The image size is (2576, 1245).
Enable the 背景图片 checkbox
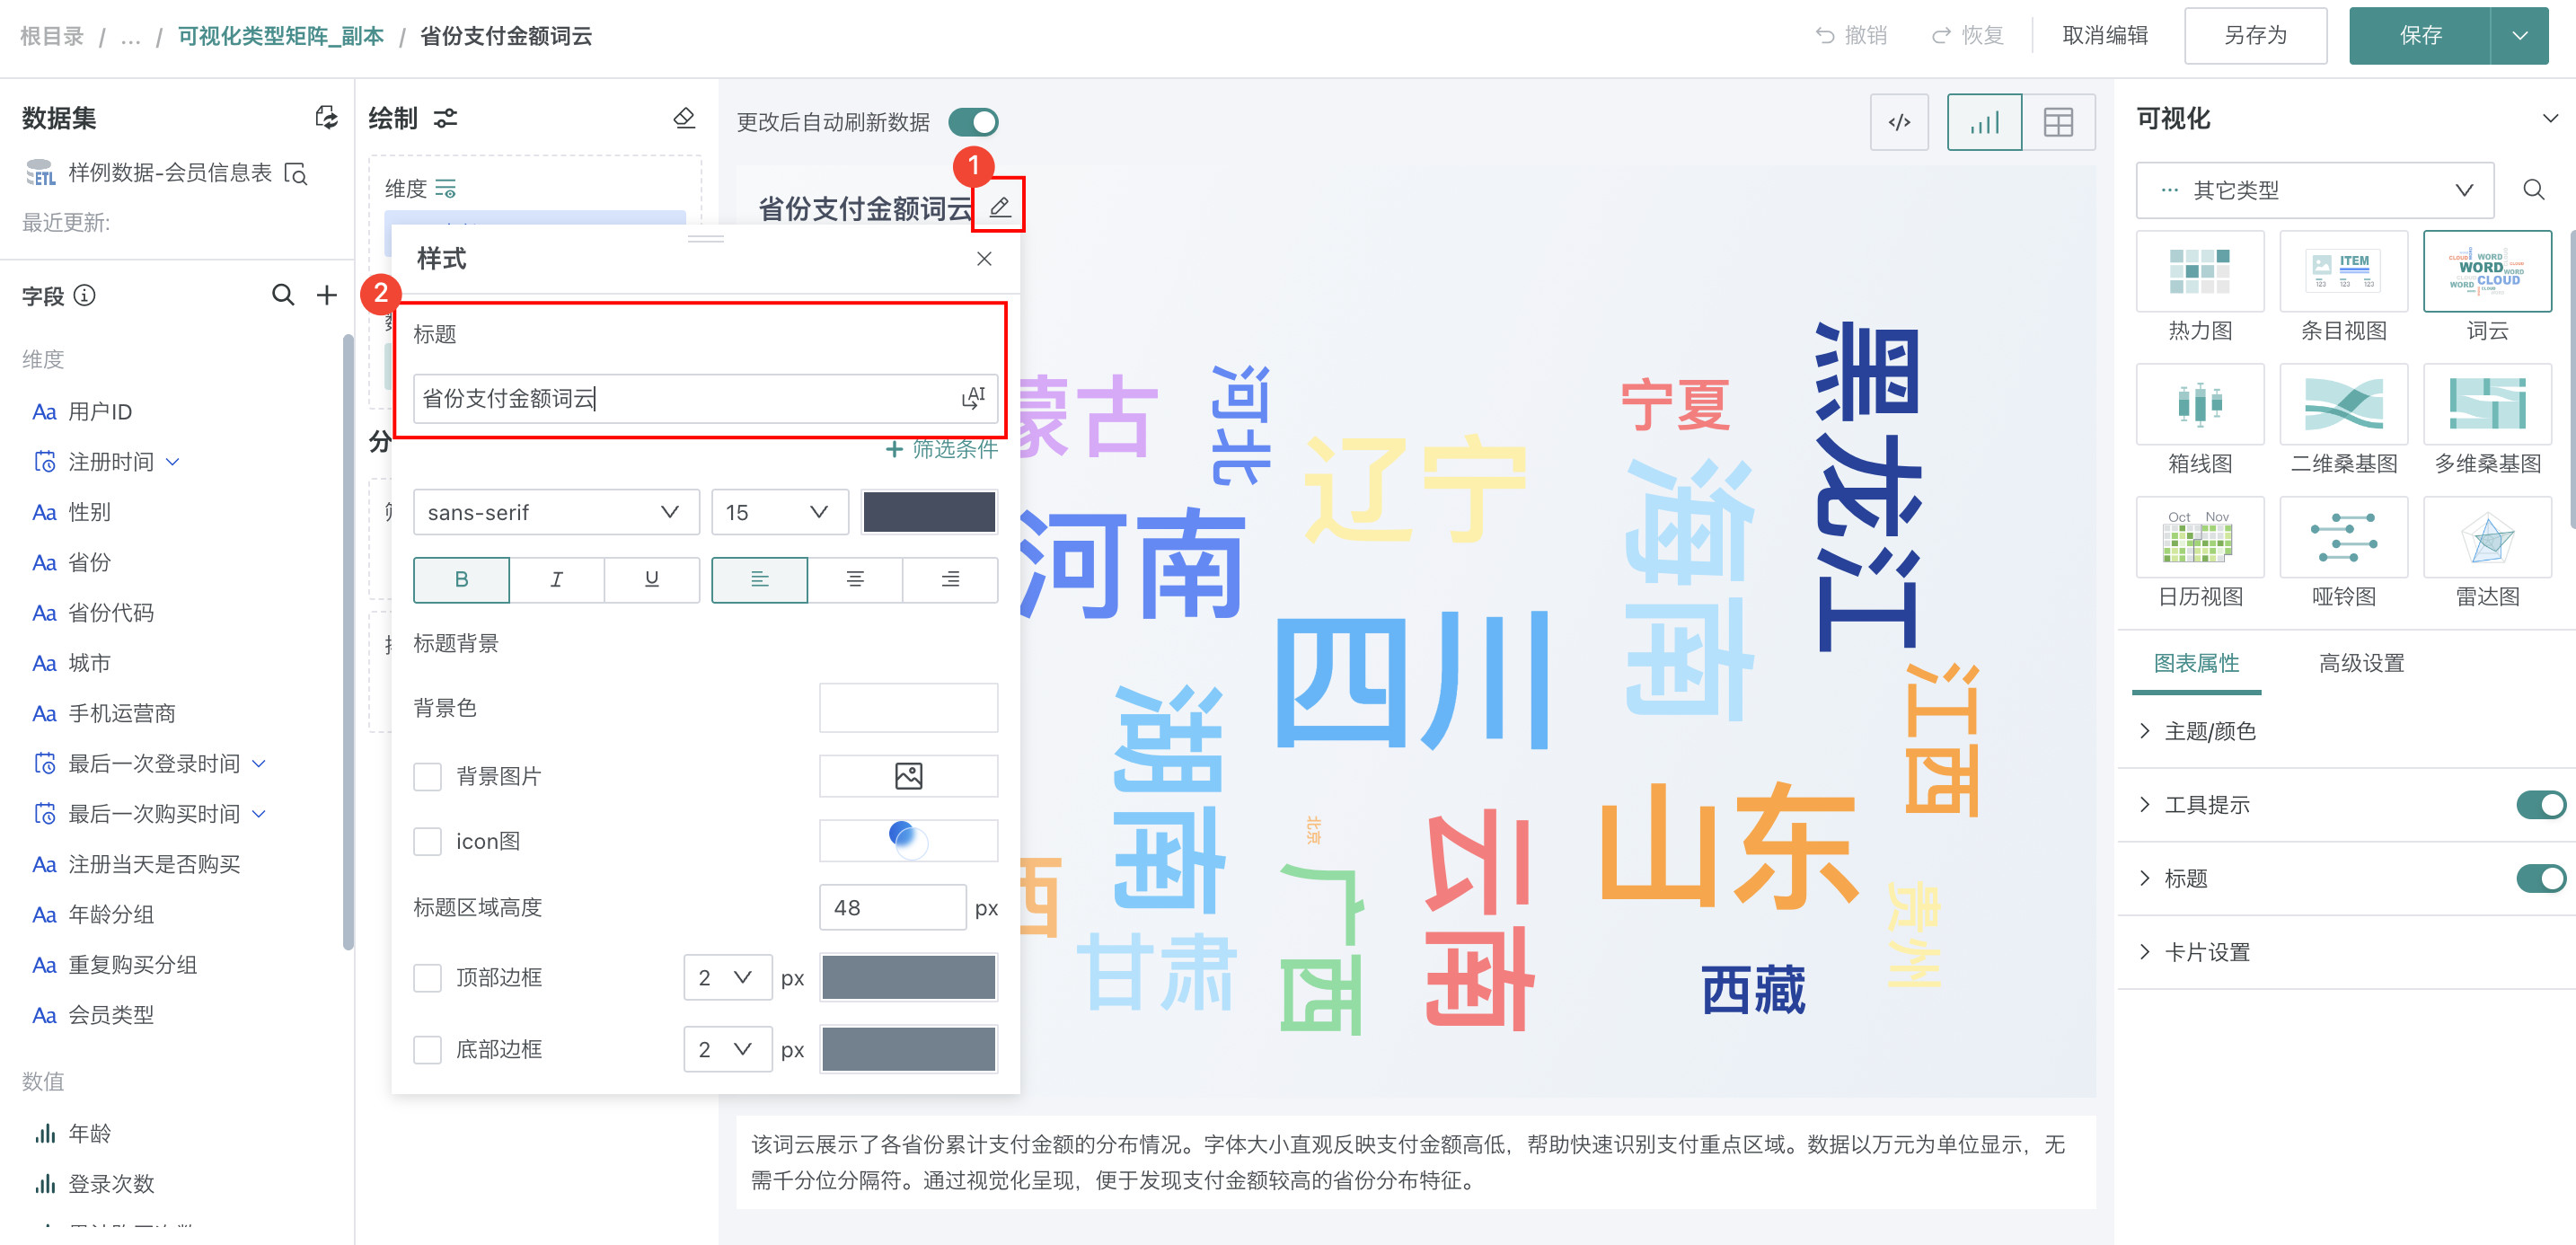(x=428, y=776)
